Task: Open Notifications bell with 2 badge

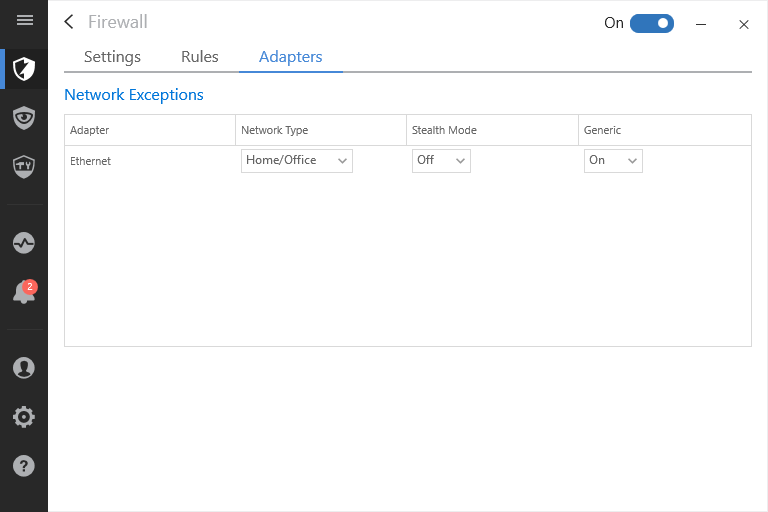Action: pyautogui.click(x=24, y=292)
